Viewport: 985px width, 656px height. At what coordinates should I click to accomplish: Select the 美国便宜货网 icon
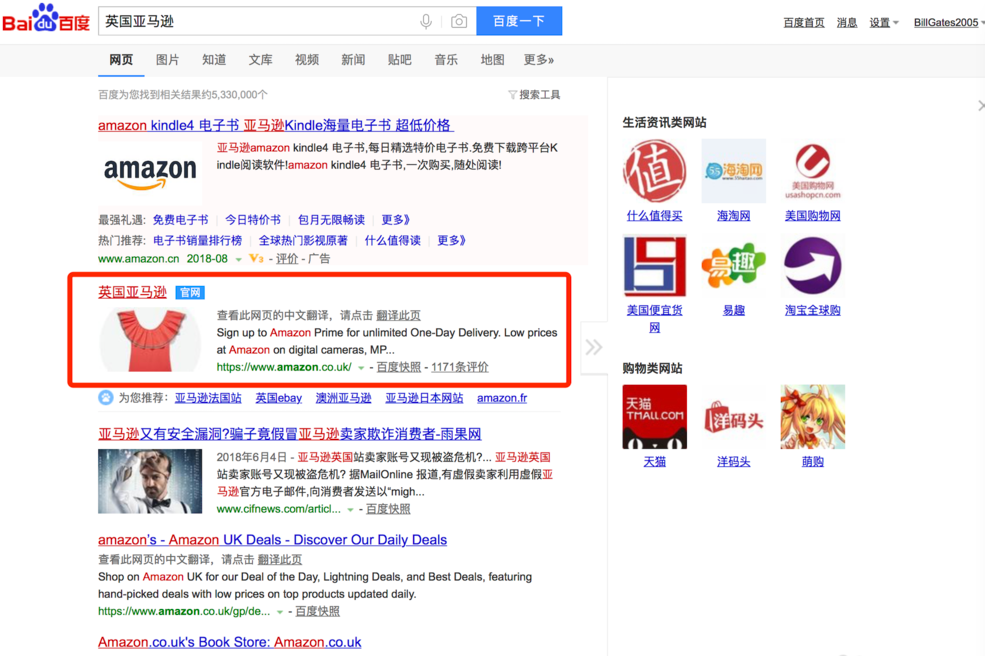[x=654, y=265]
